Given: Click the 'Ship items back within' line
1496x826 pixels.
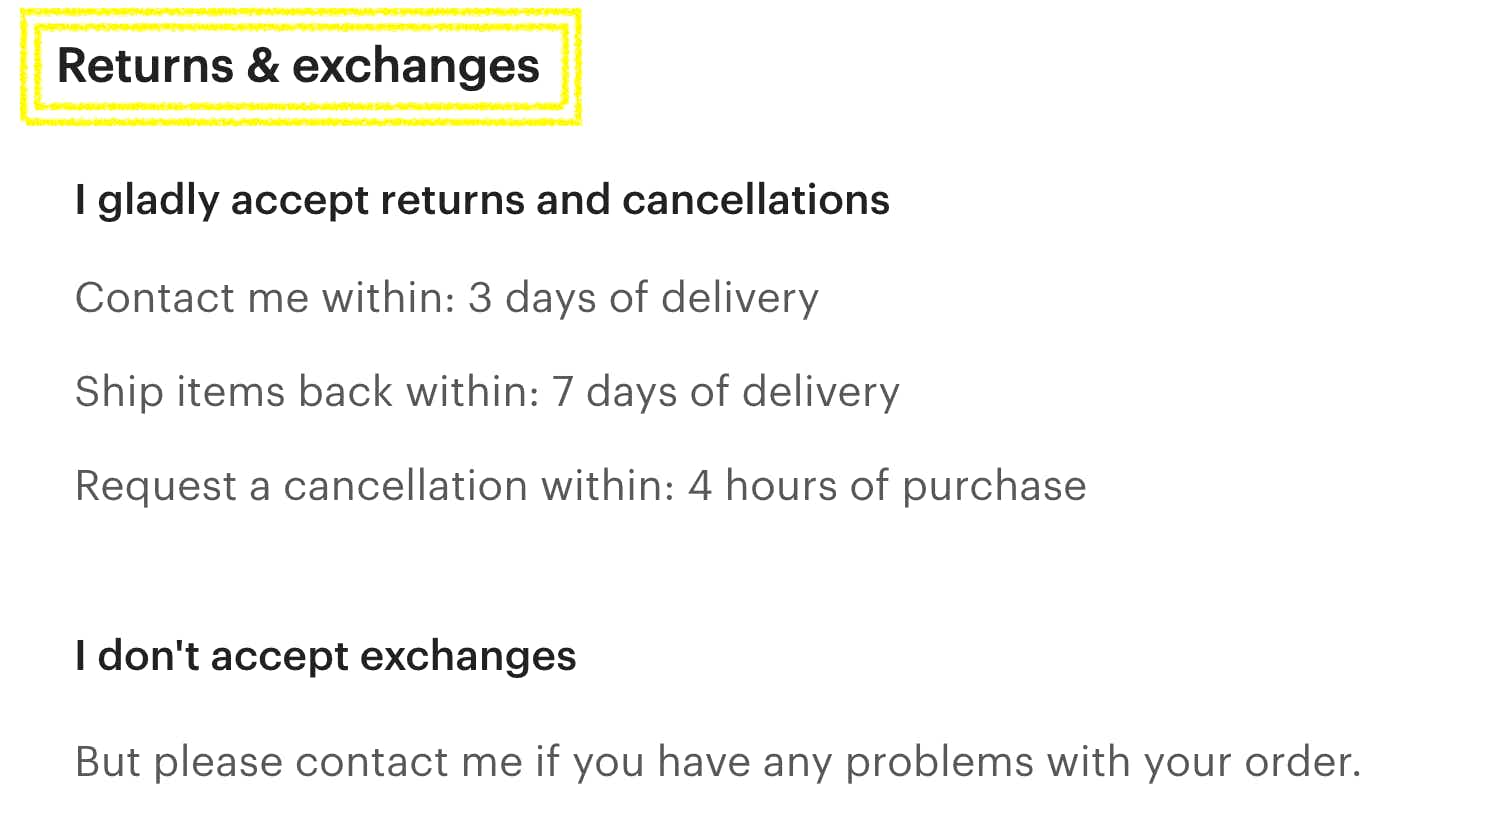Looking at the screenshot, I should (x=487, y=392).
